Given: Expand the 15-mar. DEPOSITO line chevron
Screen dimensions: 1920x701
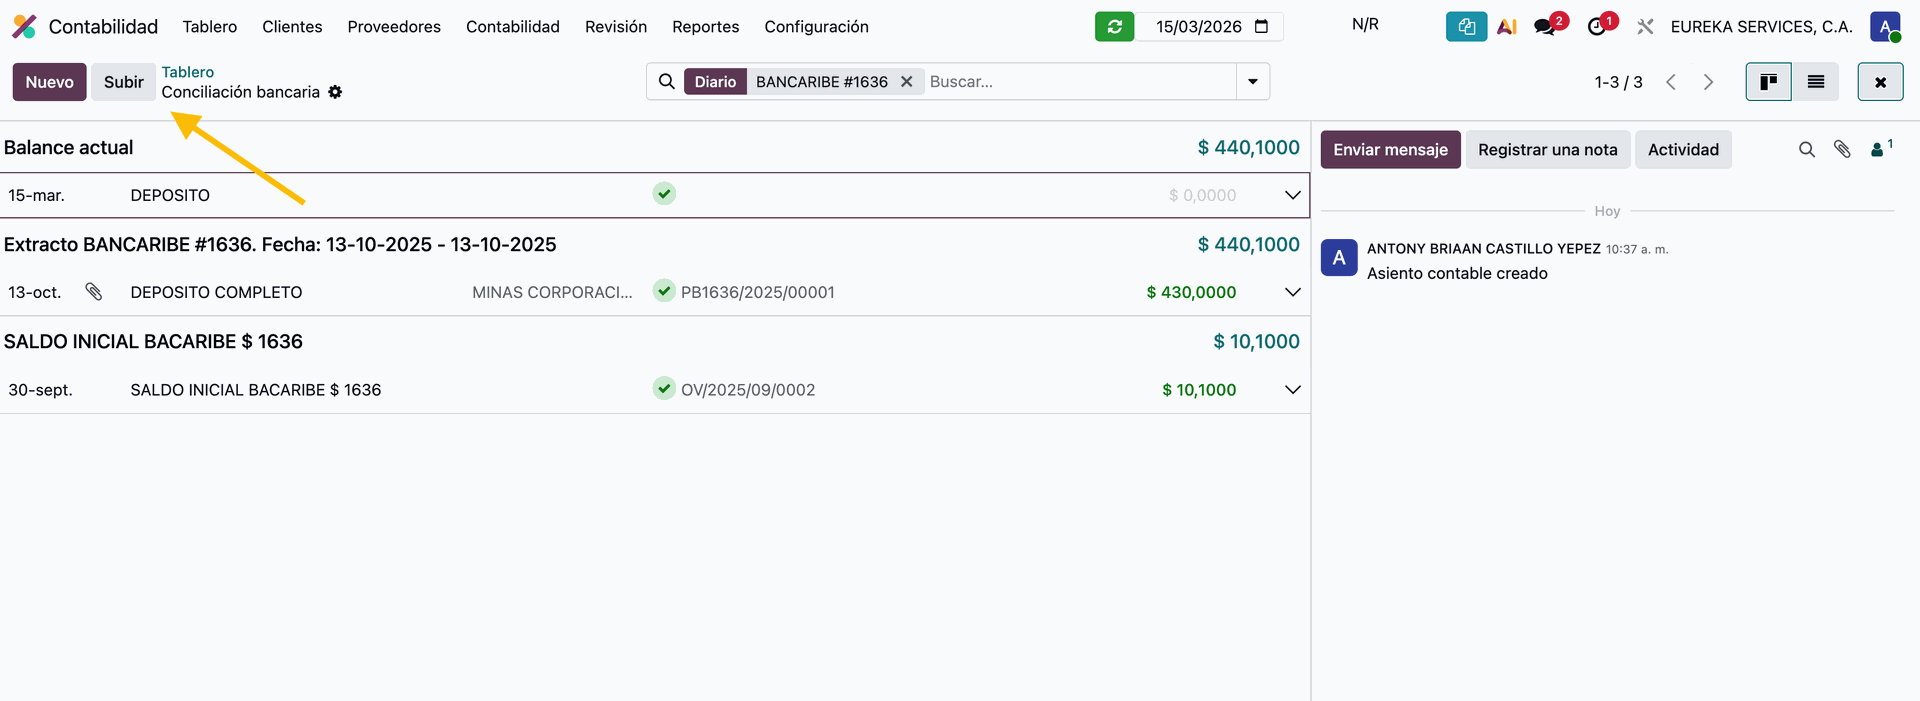Looking at the screenshot, I should (x=1292, y=195).
